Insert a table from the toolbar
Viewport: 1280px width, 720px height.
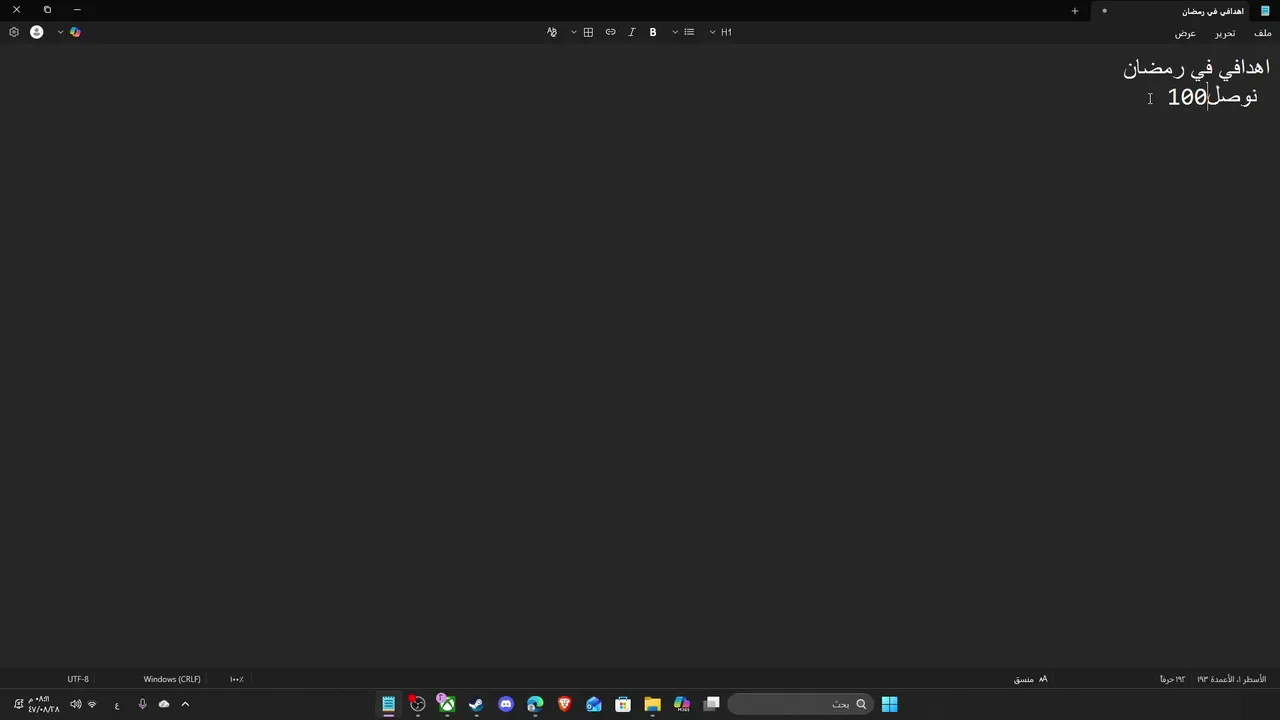pos(588,32)
